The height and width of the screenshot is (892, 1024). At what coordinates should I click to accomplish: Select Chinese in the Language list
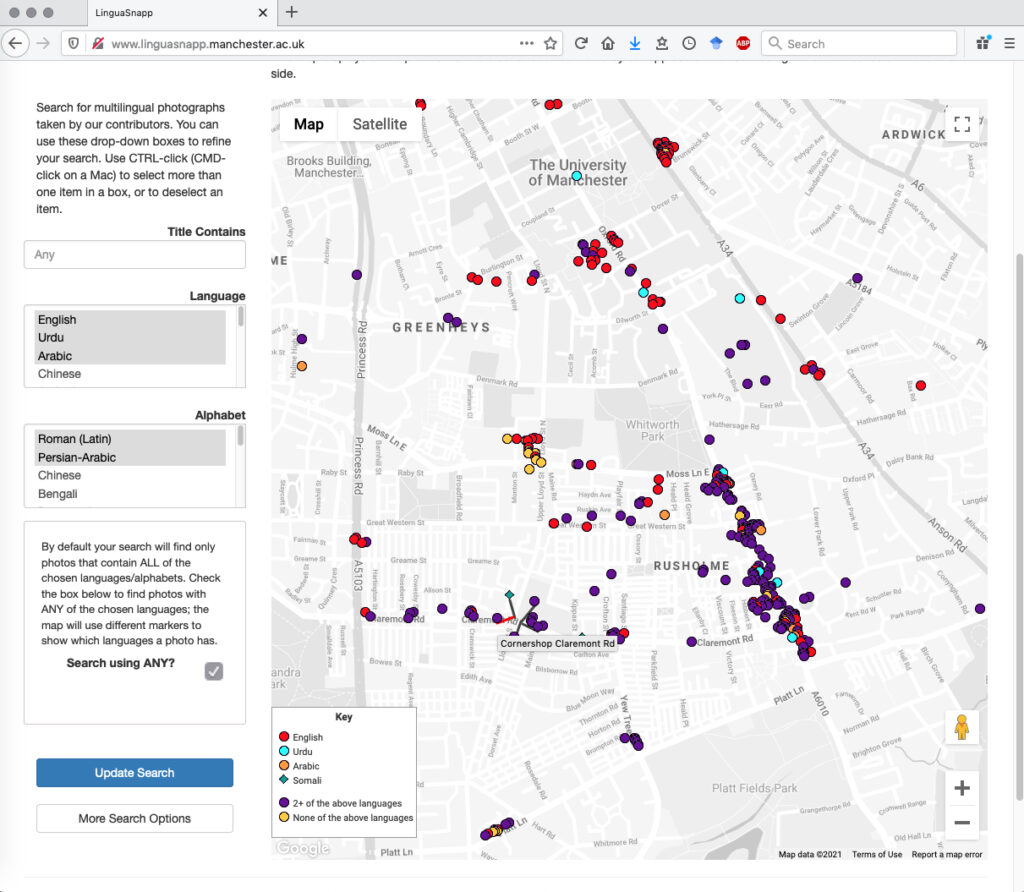[60, 374]
